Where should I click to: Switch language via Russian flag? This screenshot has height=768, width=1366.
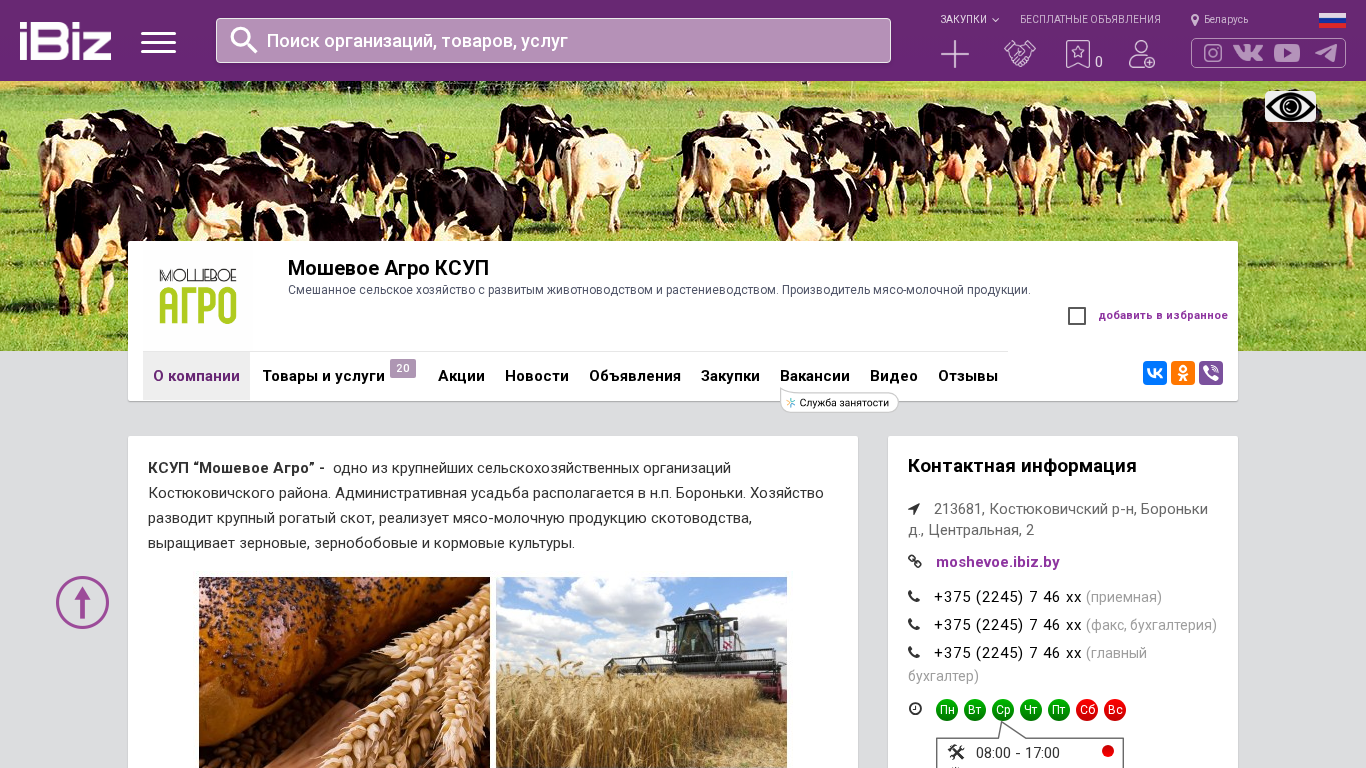point(1332,20)
